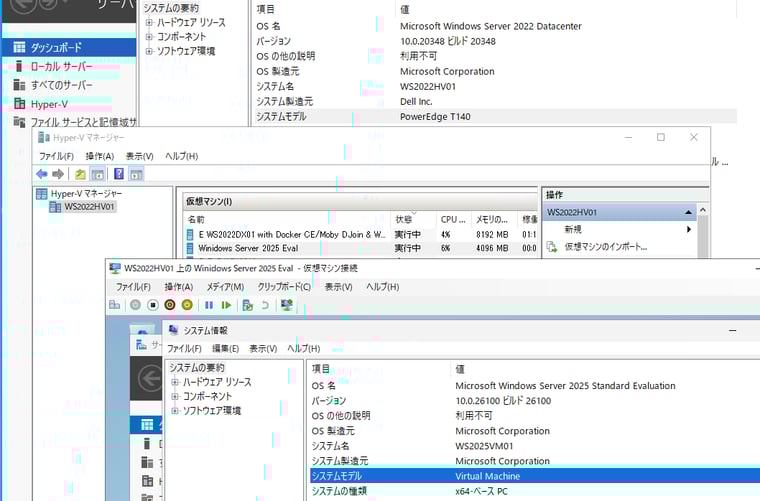This screenshot has width=760, height=501.
Task: Open 操作(A) menu in Hyper-V Manager
Action: coord(99,156)
